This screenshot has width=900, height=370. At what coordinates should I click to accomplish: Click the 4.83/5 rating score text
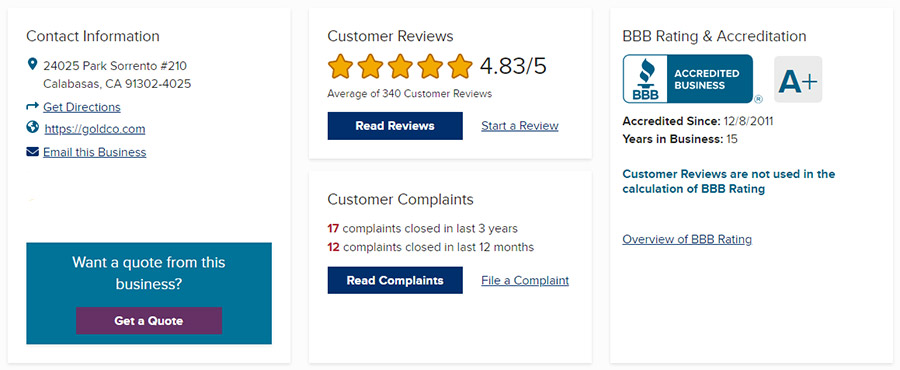tap(513, 66)
